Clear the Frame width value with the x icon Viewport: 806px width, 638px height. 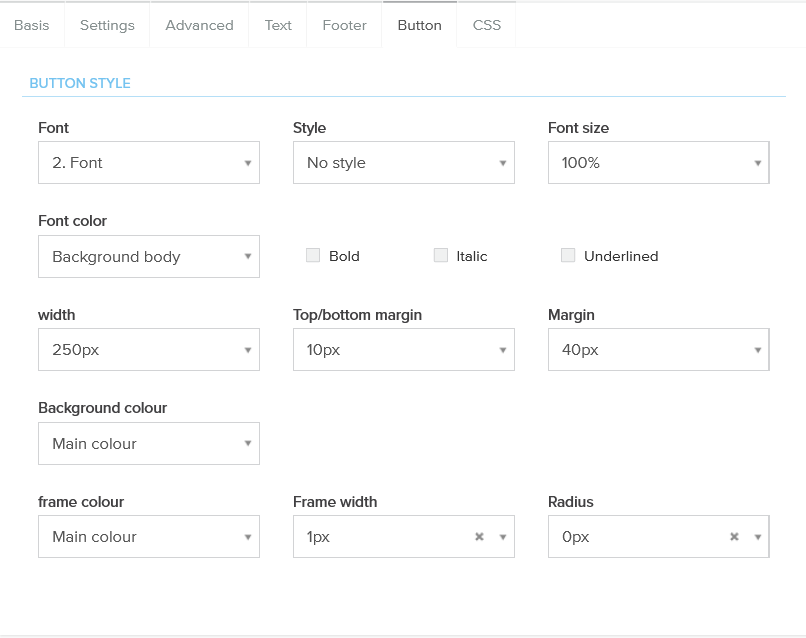(x=479, y=537)
